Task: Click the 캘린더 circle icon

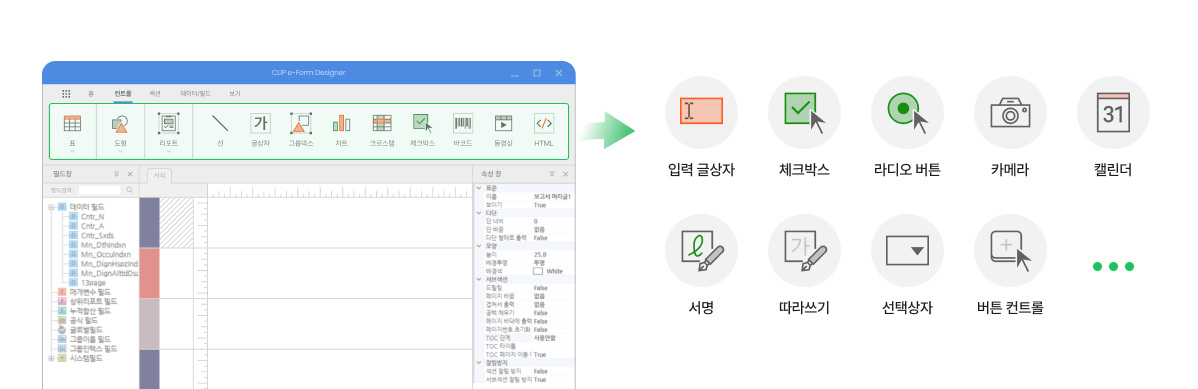Action: pyautogui.click(x=1113, y=112)
